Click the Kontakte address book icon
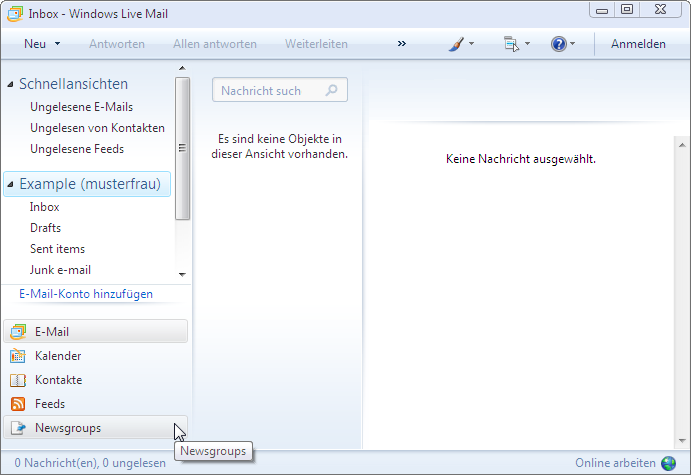Viewport: 691px width, 475px height. click(18, 380)
